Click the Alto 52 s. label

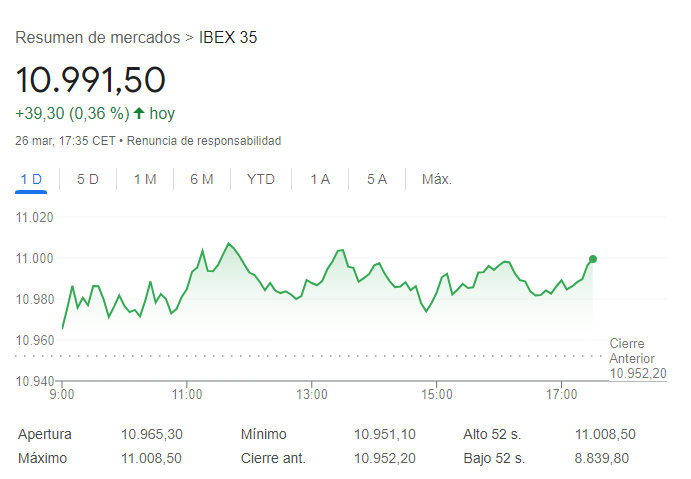pos(492,434)
